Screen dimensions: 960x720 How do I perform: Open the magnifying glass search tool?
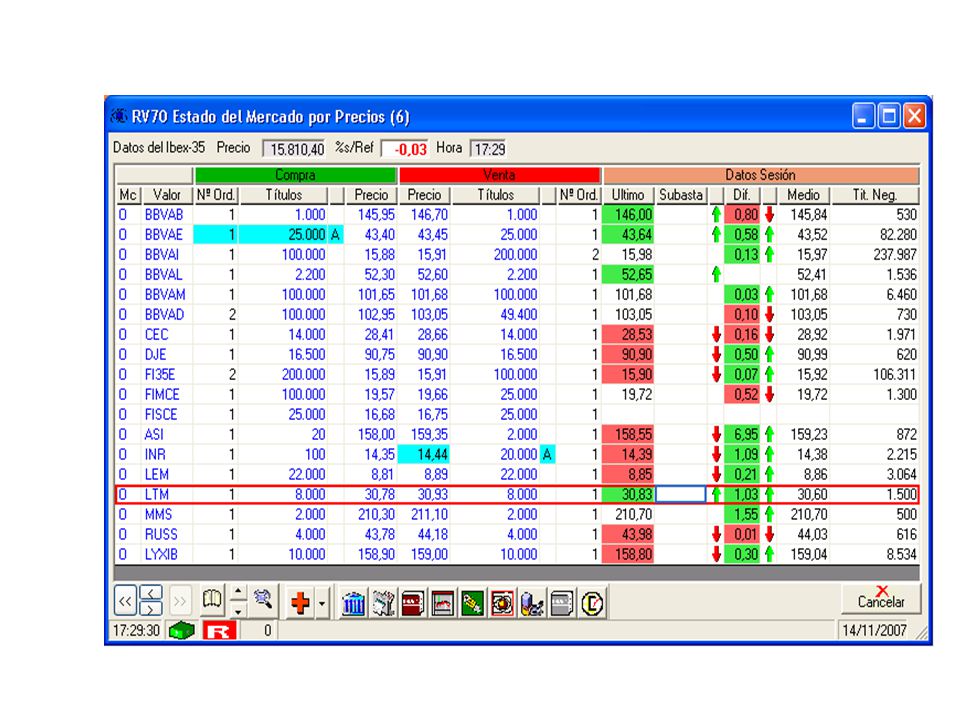264,599
